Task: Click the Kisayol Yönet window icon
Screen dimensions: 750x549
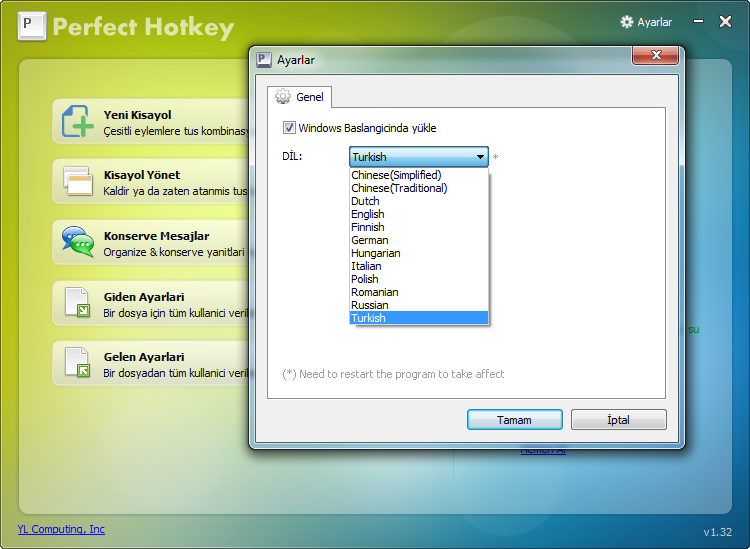Action: pos(78,181)
